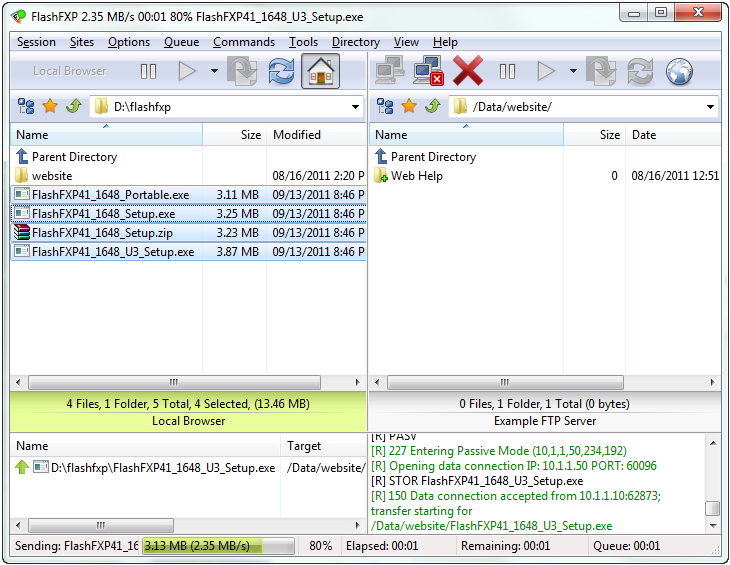
Task: Pause the left pane transfer
Action: (x=149, y=71)
